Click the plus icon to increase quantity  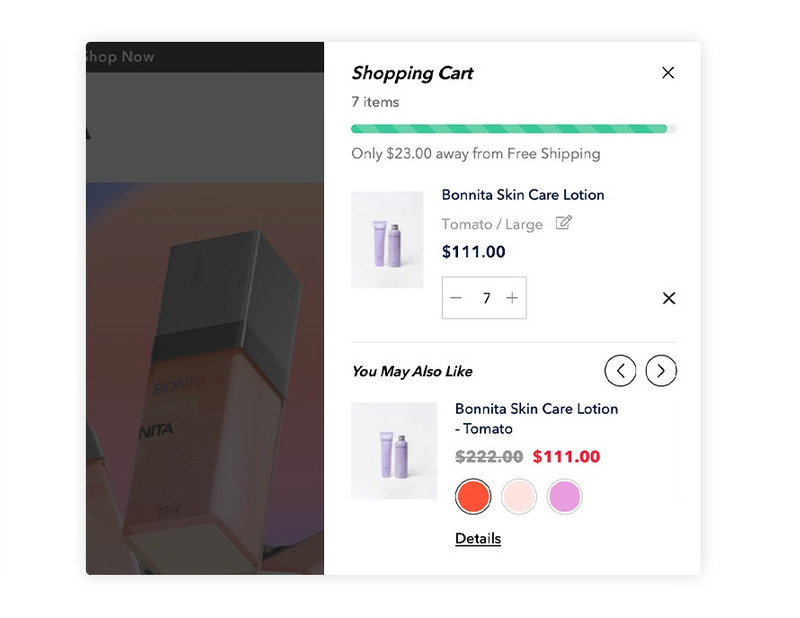tap(512, 298)
